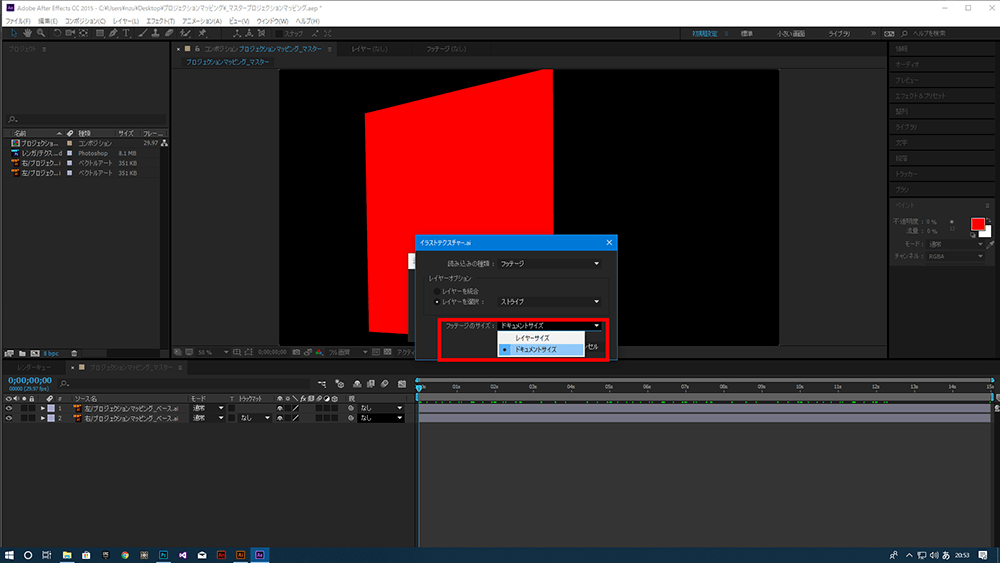Image resolution: width=1000 pixels, height=563 pixels.
Task: Select the Zoom magnifier tool
Action: (x=40, y=33)
